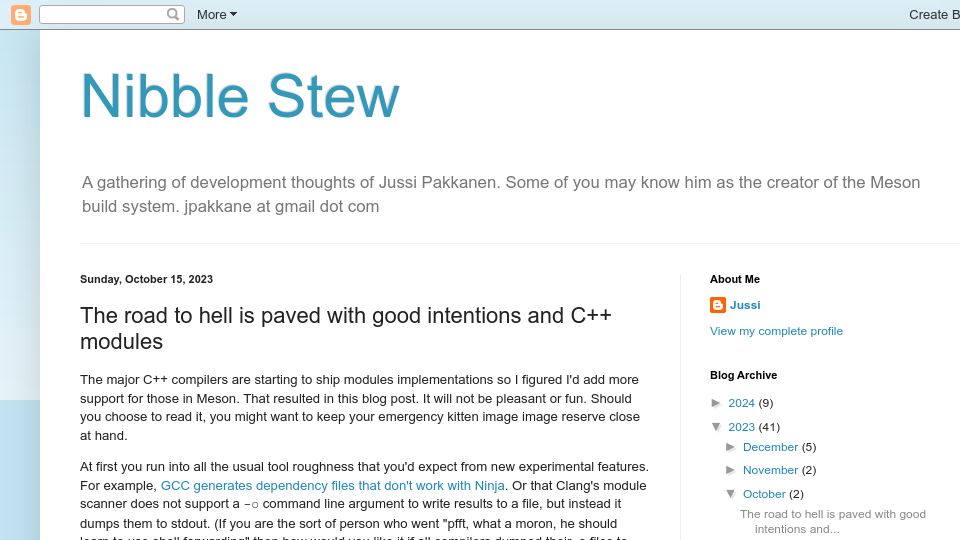
Task: Open the 2024 archive link
Action: (741, 403)
